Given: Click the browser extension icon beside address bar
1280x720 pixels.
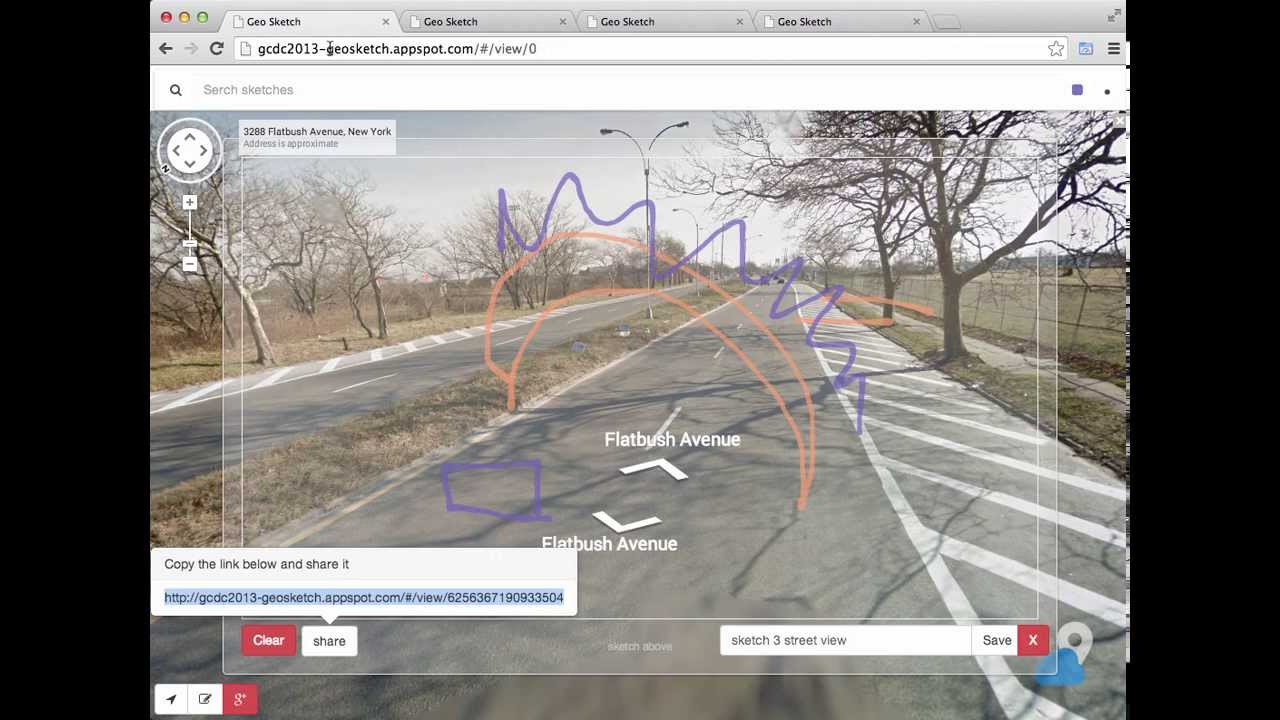Looking at the screenshot, I should [1086, 48].
